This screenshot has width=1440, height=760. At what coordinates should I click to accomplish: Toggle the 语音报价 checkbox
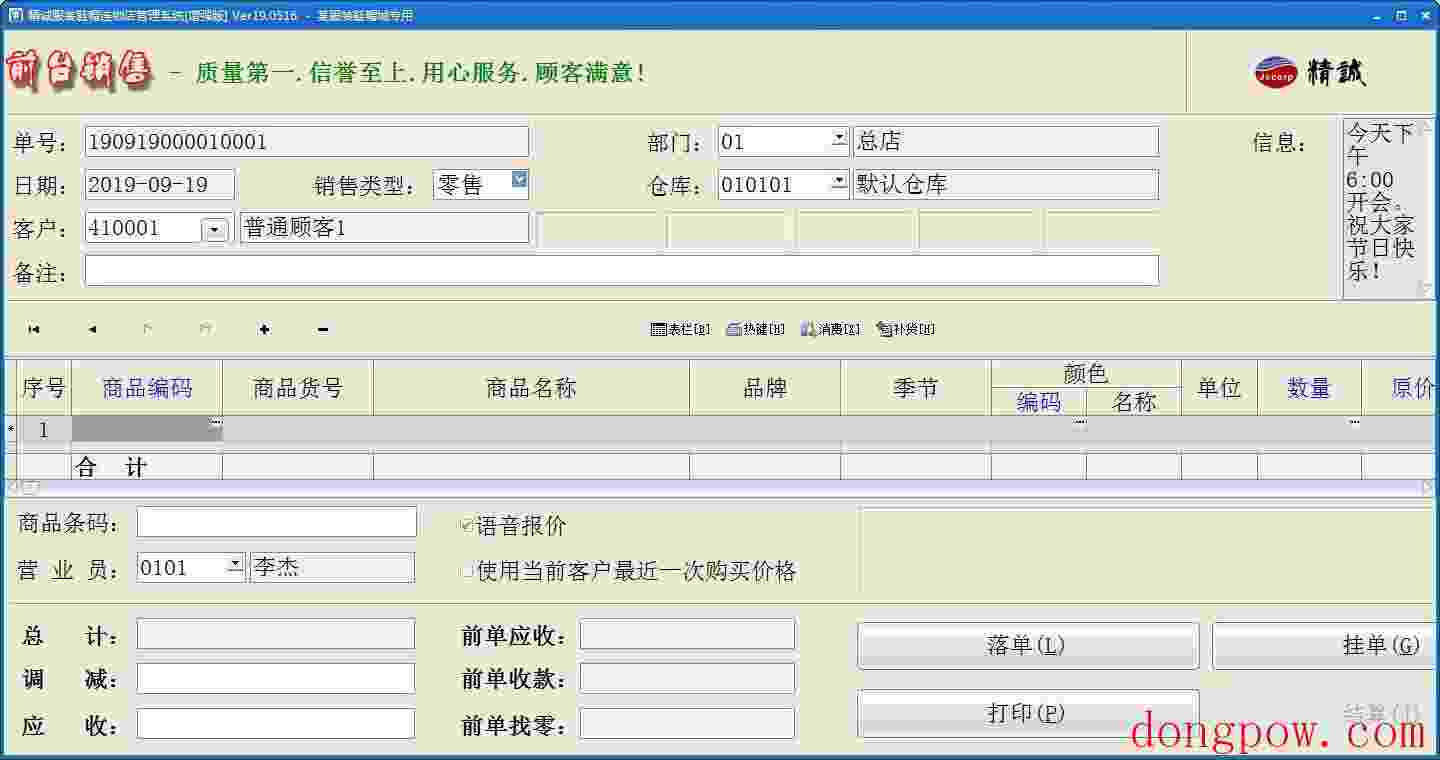tap(467, 525)
